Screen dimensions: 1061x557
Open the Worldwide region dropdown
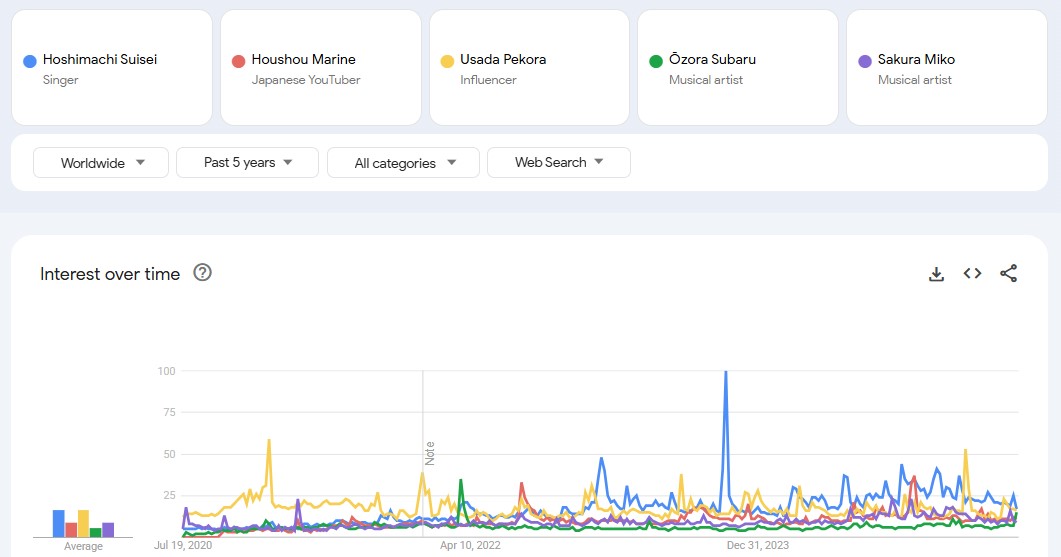coord(101,163)
